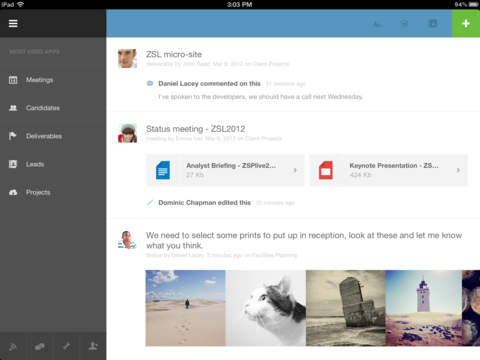Go to Projects in the sidebar
This screenshot has height=360, width=480.
click(x=38, y=192)
